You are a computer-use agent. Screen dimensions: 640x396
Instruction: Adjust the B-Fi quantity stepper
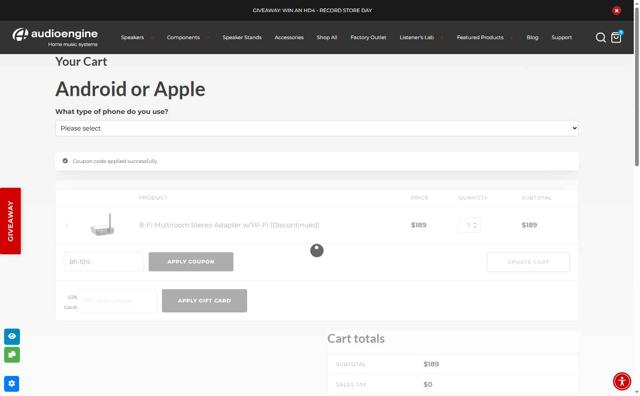click(x=469, y=225)
